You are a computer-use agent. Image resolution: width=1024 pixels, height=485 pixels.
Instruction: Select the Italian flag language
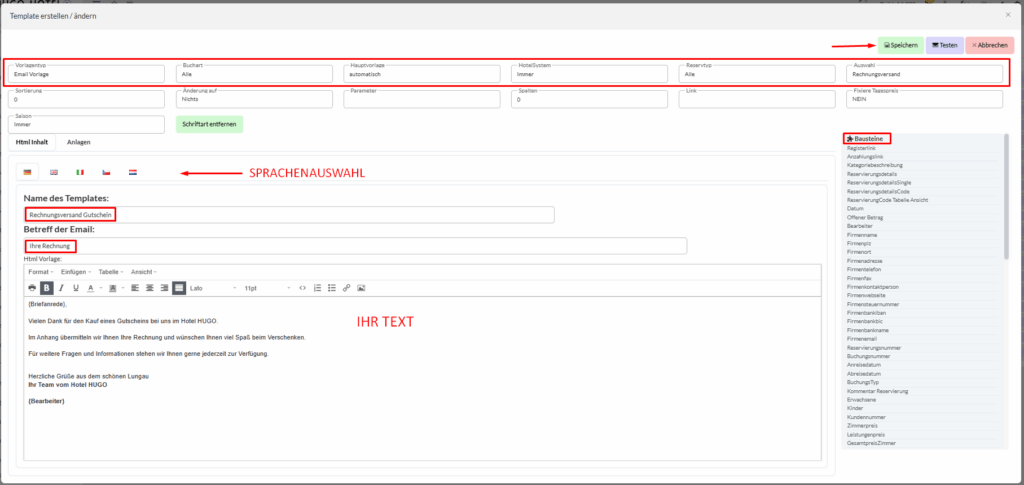pos(80,172)
